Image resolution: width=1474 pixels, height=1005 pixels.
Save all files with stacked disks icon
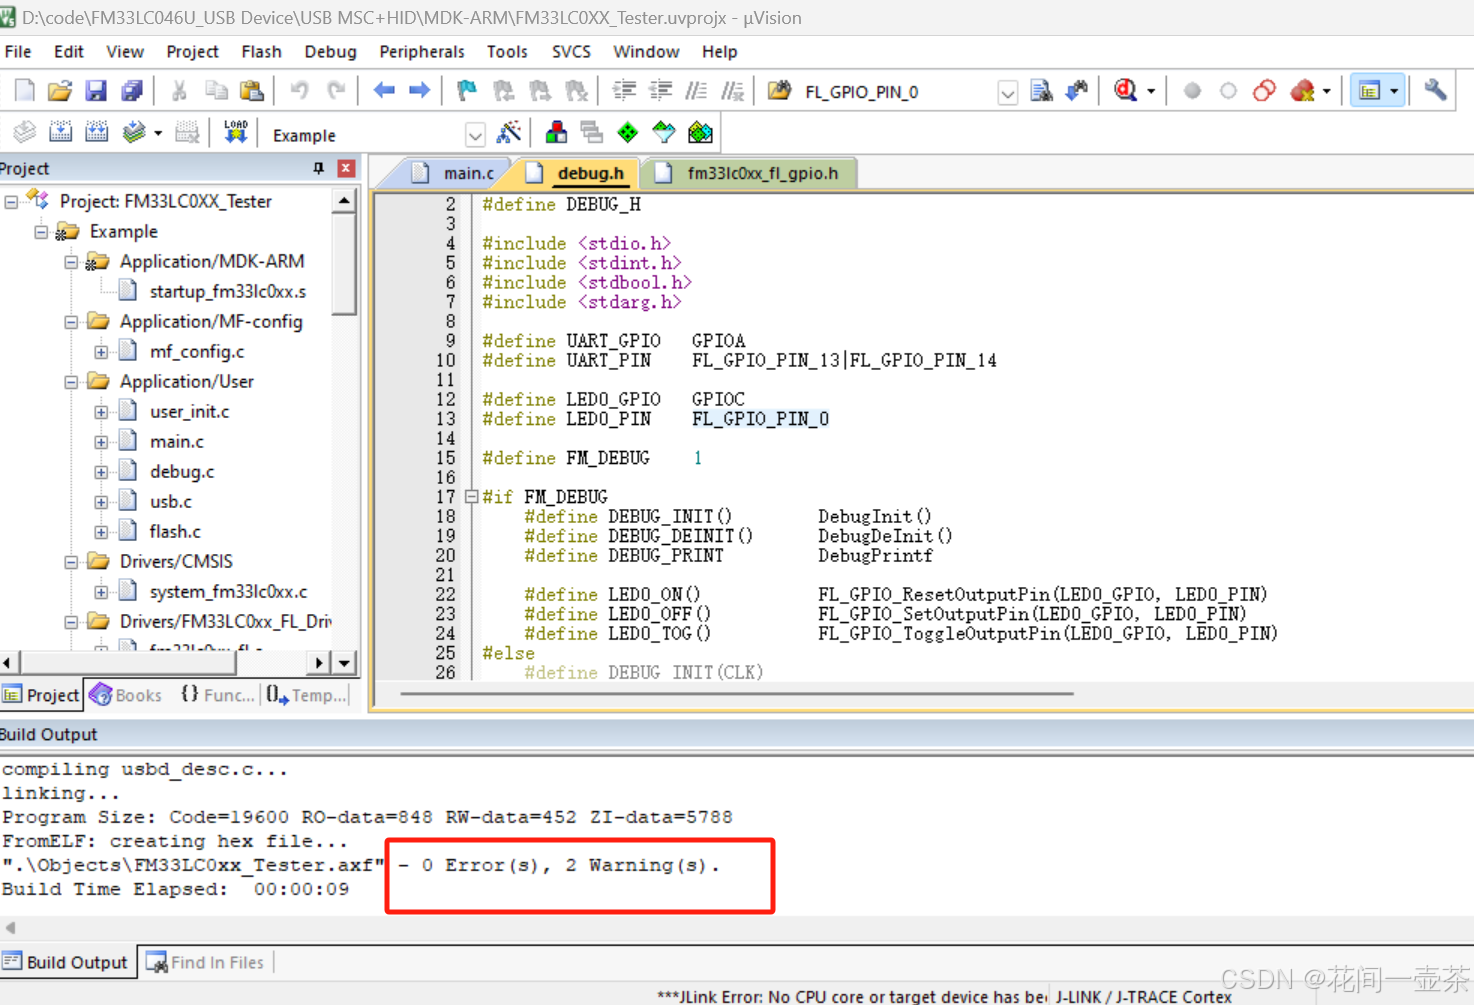132,91
